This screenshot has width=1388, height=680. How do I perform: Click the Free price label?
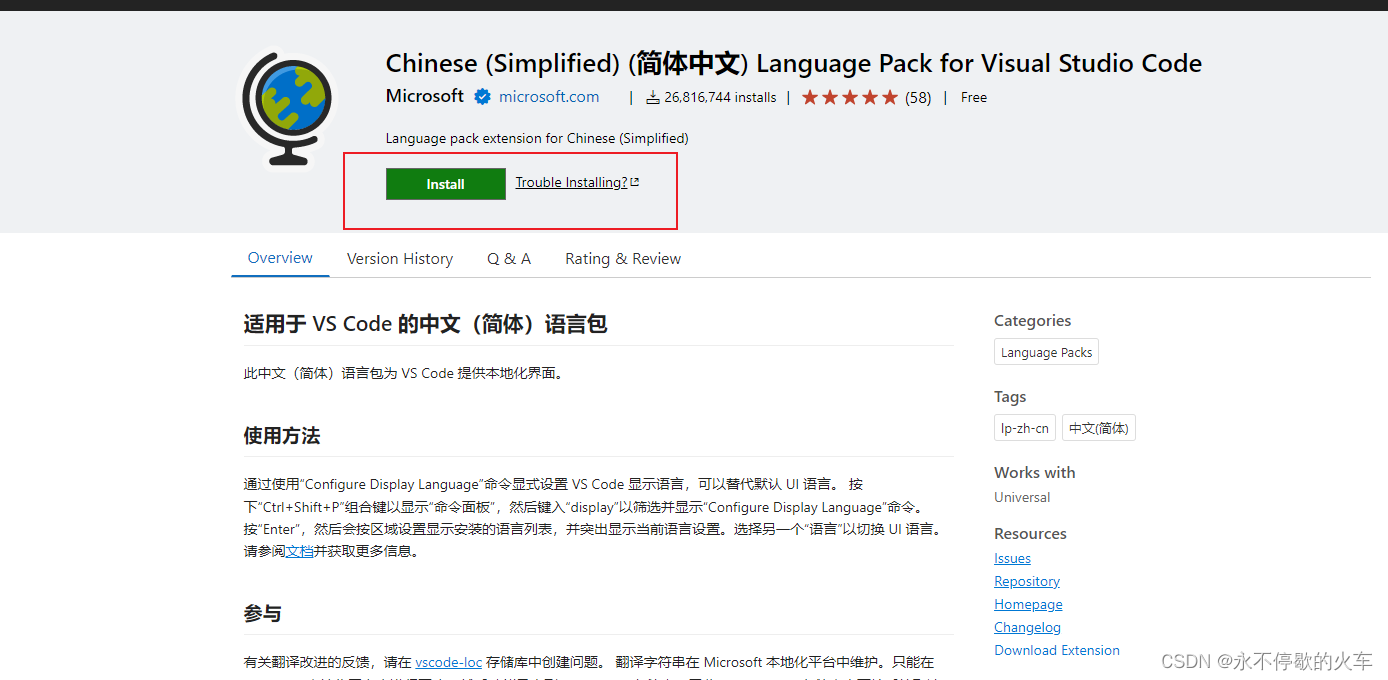(974, 97)
